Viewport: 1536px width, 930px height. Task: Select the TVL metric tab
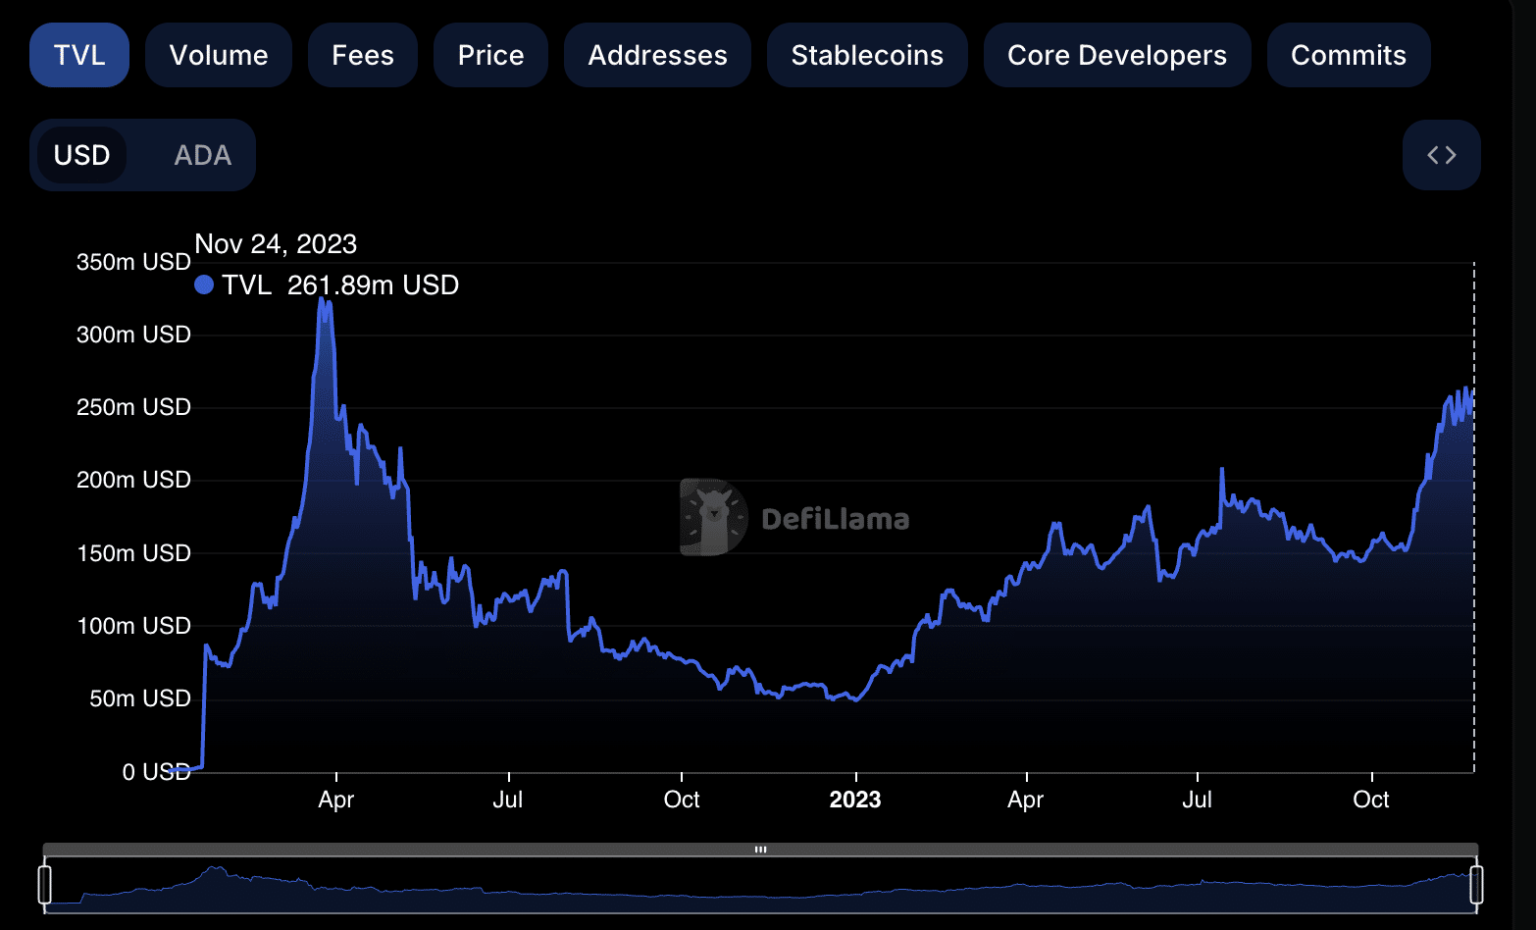(79, 55)
